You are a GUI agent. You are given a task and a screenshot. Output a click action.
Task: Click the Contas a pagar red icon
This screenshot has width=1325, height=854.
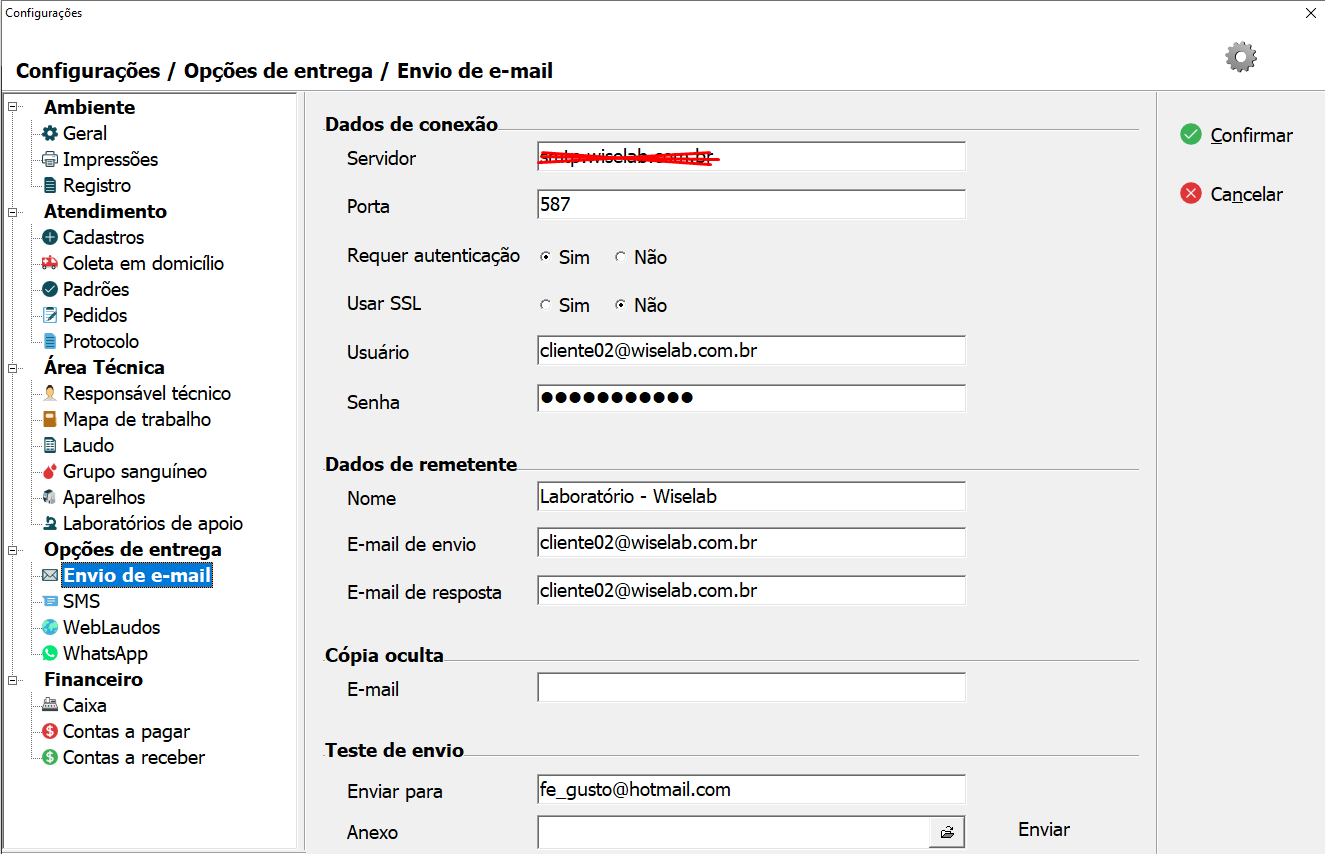coord(50,731)
